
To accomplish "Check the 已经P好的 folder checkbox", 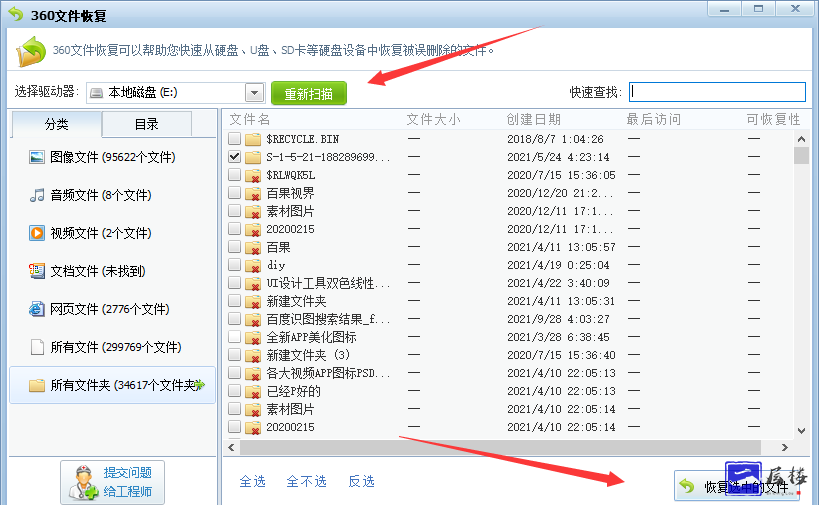I will point(235,391).
